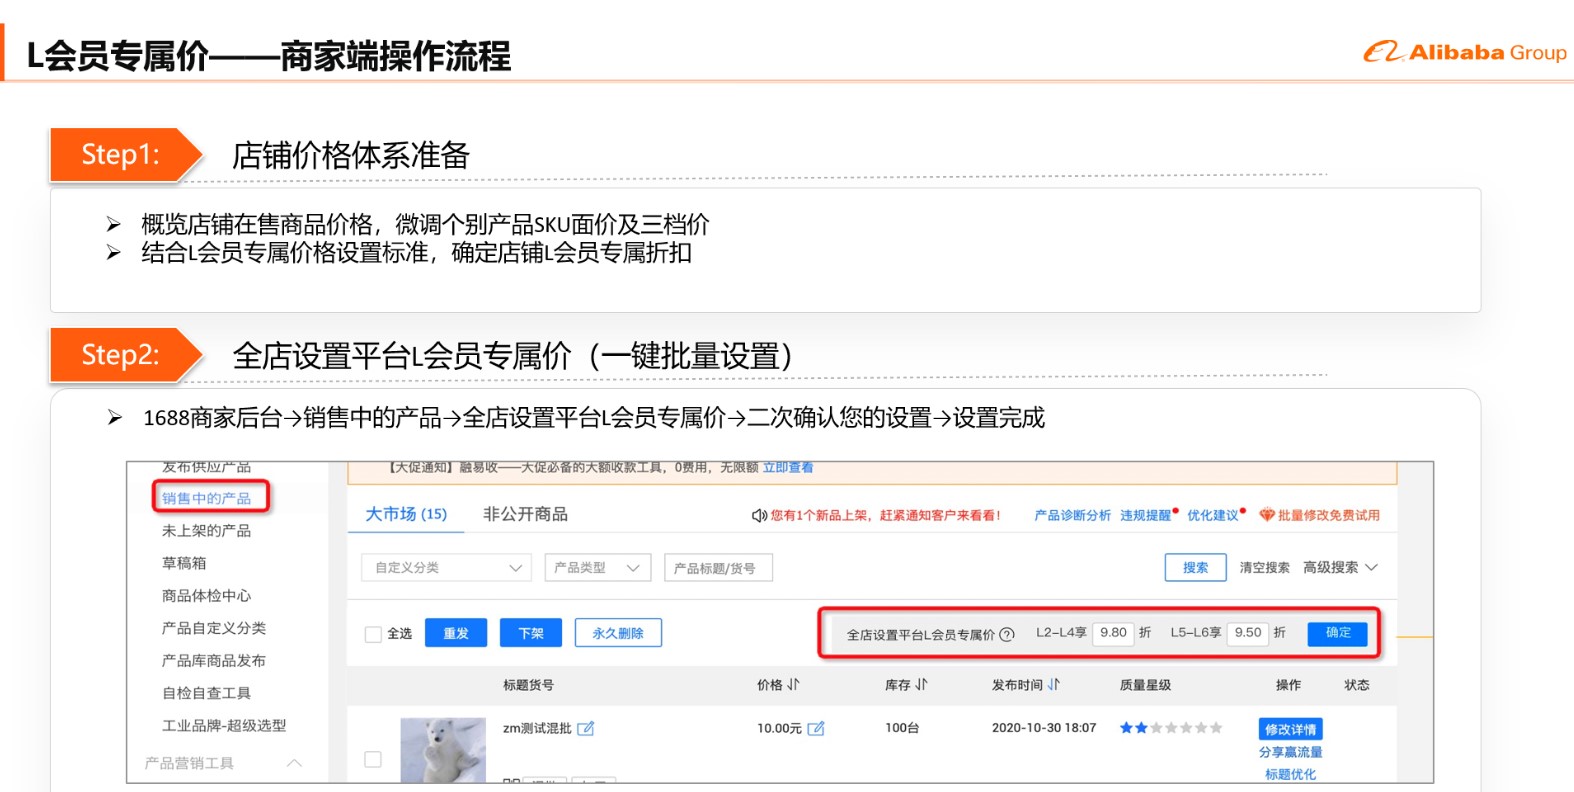Tick the 全选 select-all checkbox
The height and width of the screenshot is (792, 1574).
pyautogui.click(x=373, y=634)
